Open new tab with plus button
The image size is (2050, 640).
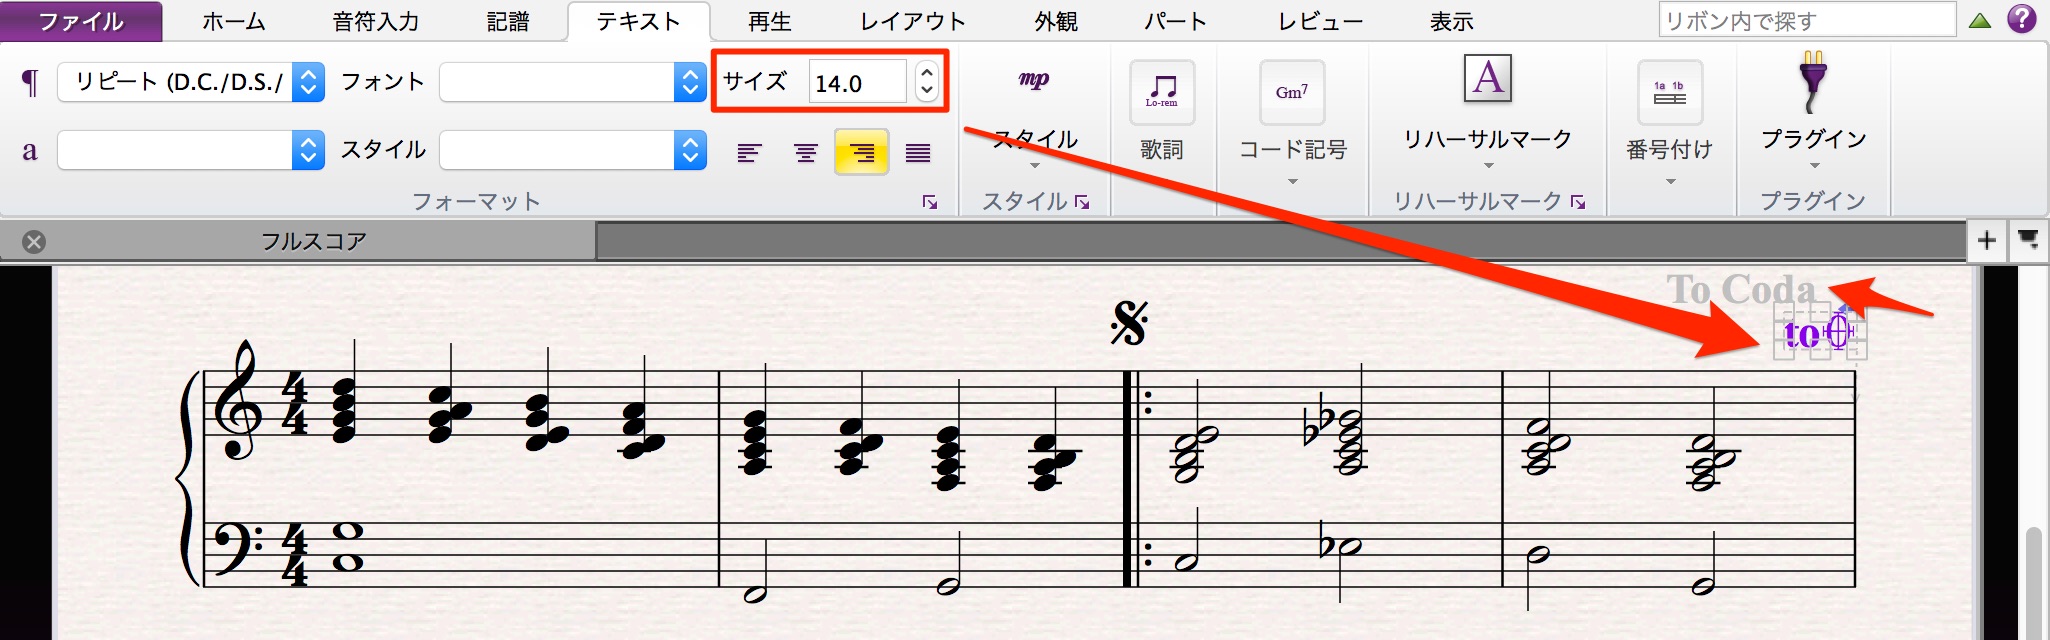[1986, 240]
